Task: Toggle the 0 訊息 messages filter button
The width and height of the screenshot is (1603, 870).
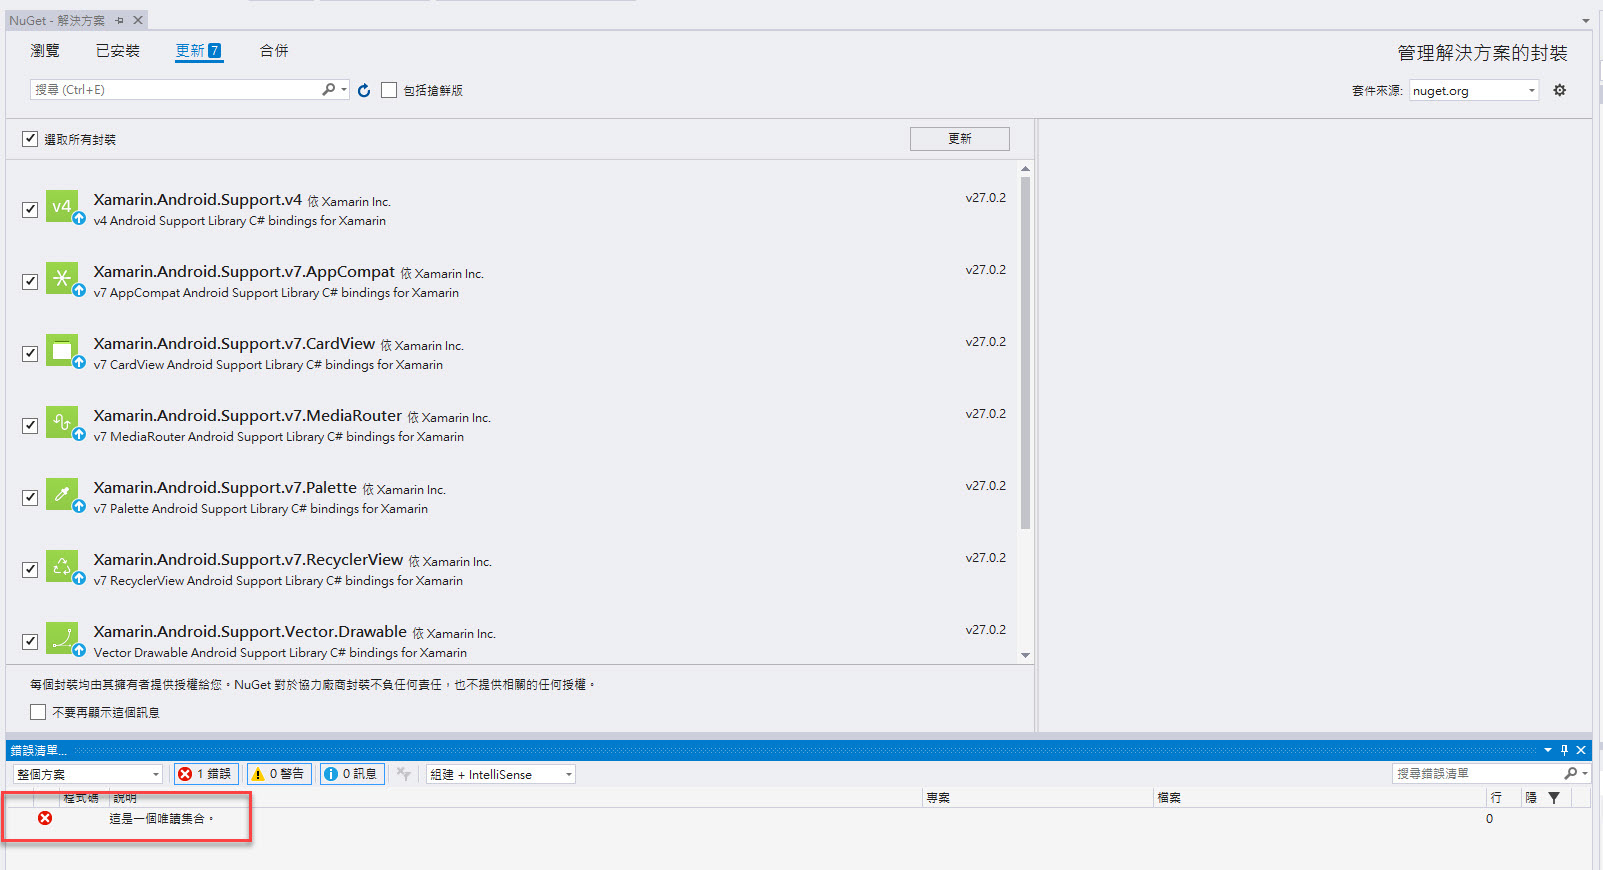Action: click(352, 774)
